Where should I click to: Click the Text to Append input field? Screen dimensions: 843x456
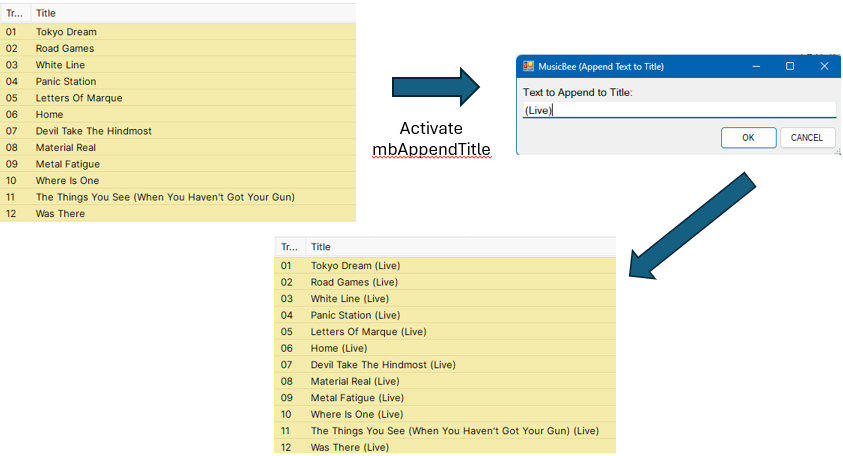pos(680,110)
